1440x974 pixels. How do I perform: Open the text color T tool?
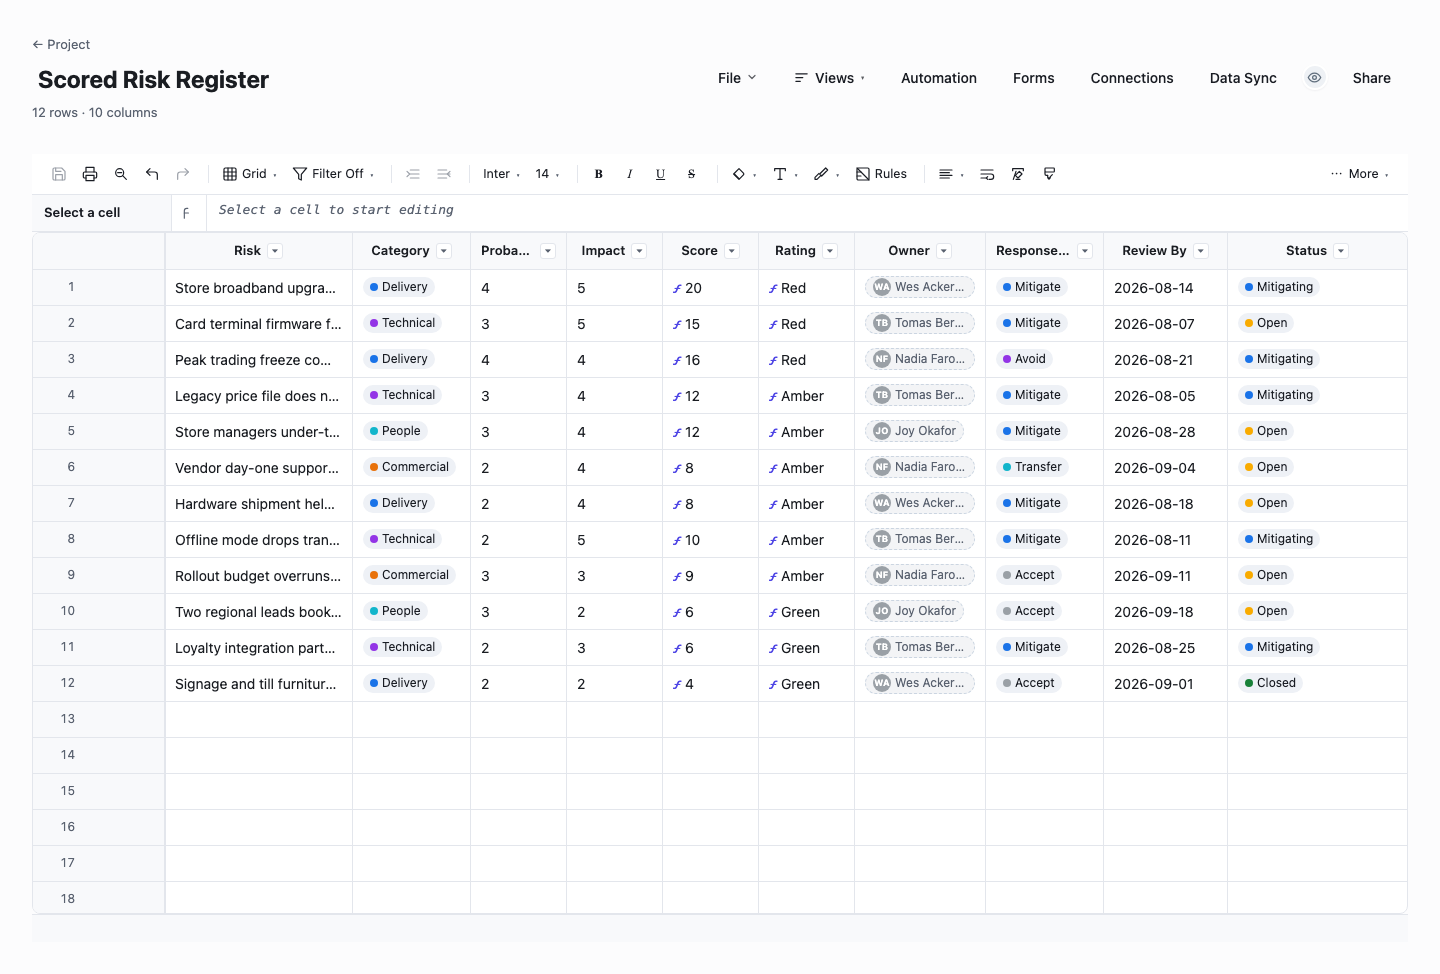pos(786,174)
